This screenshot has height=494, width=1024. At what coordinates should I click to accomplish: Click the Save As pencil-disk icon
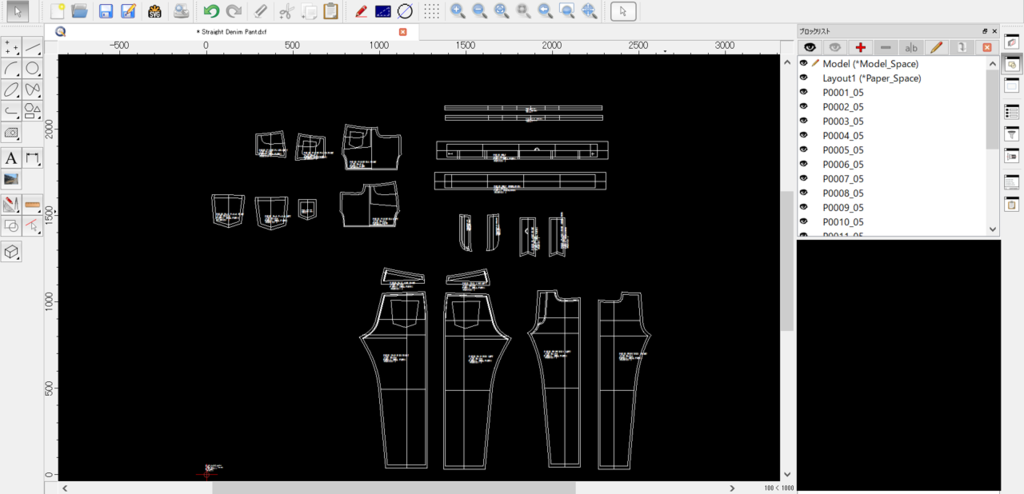pos(128,10)
